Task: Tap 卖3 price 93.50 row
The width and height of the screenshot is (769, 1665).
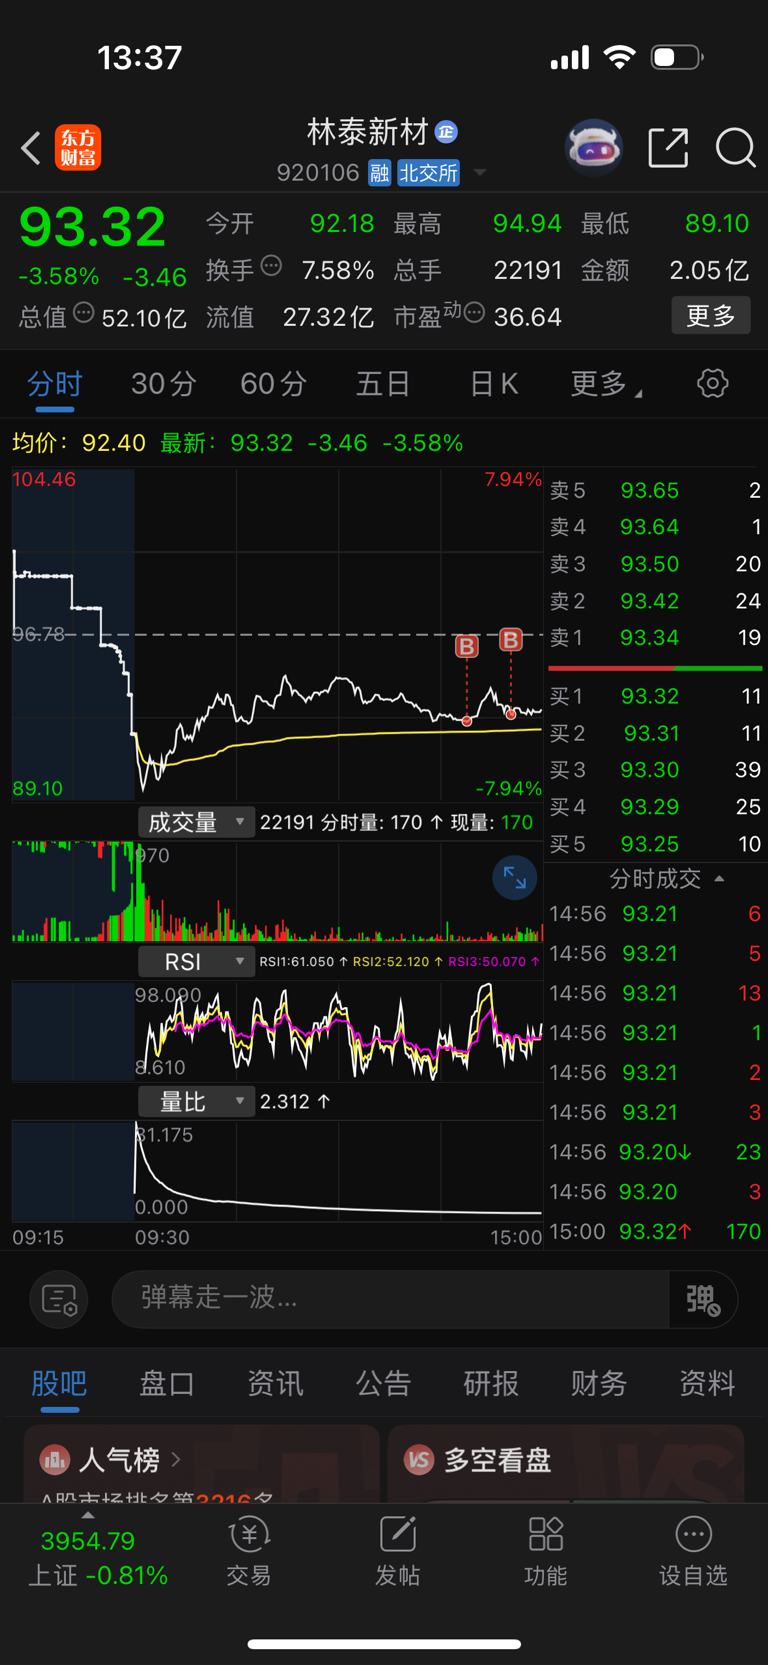Action: tap(655, 564)
